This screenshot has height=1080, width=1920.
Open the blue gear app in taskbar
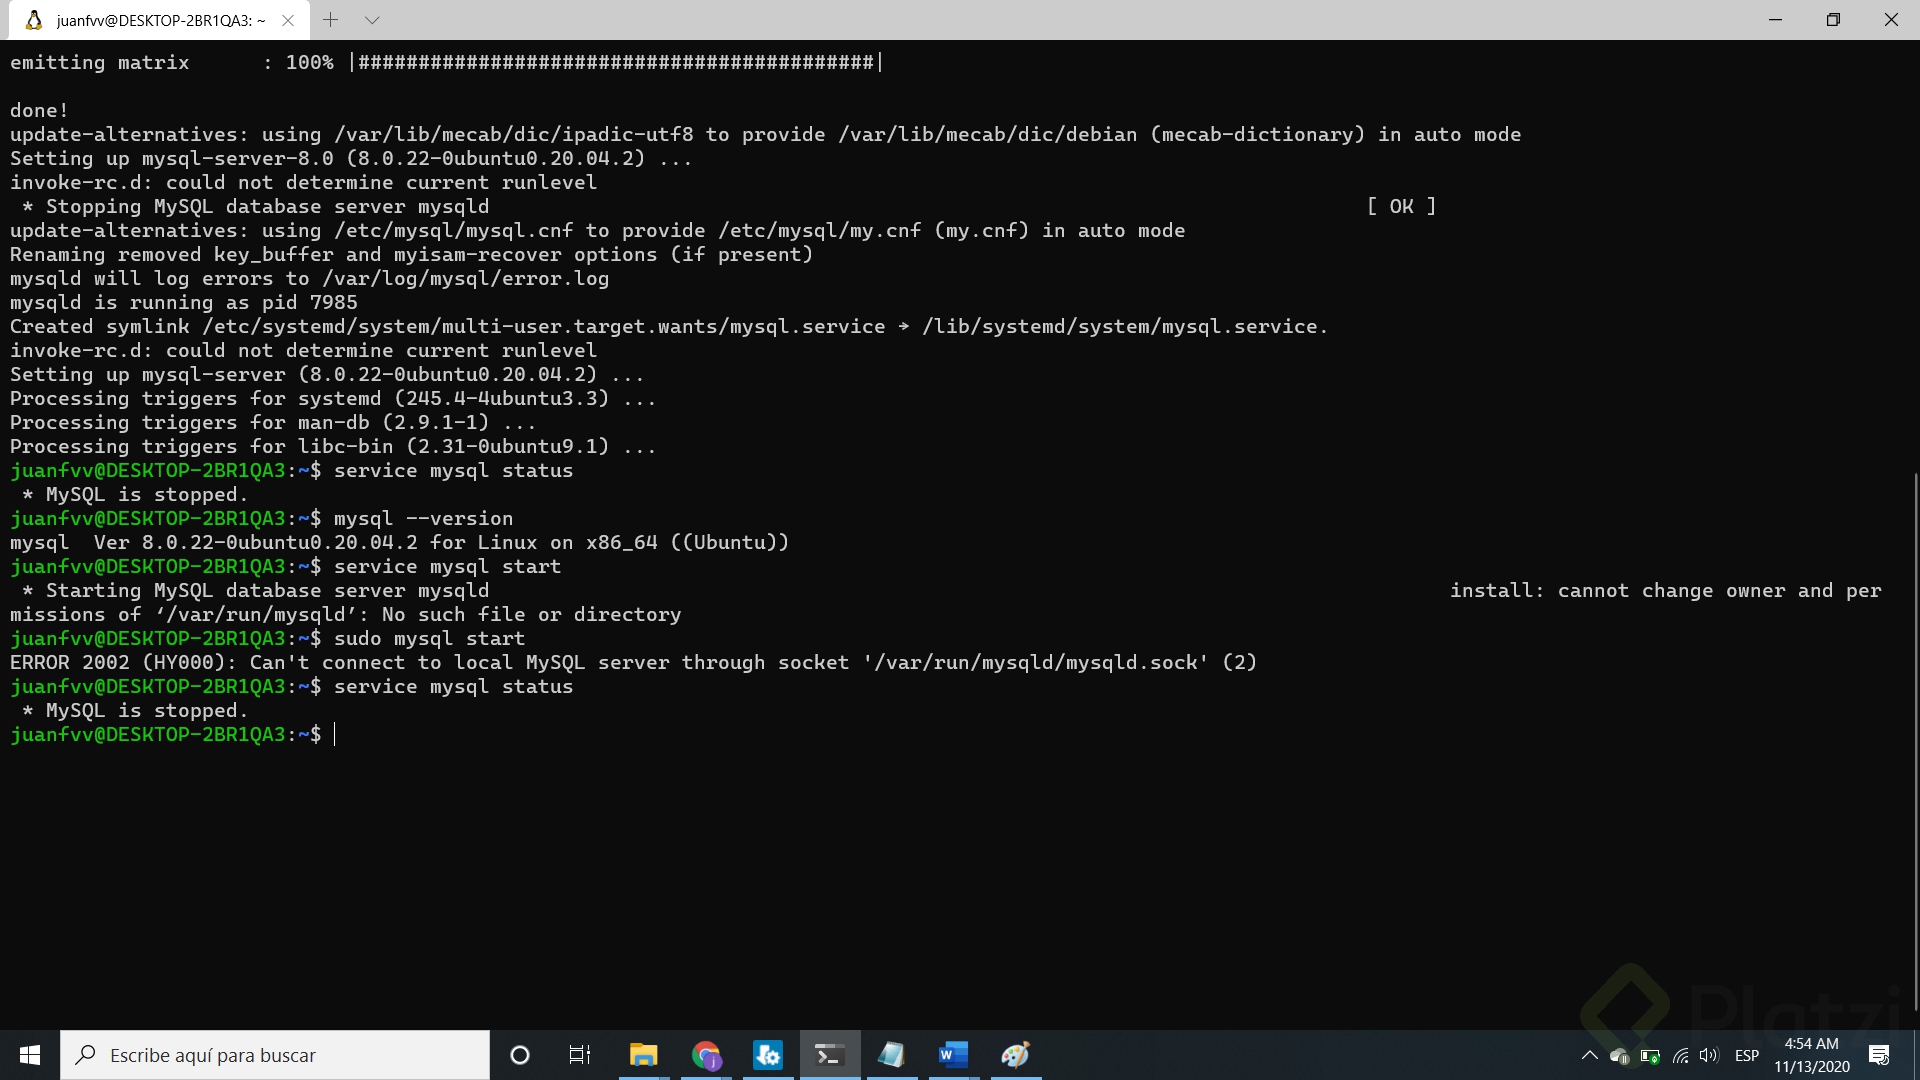(x=768, y=1055)
